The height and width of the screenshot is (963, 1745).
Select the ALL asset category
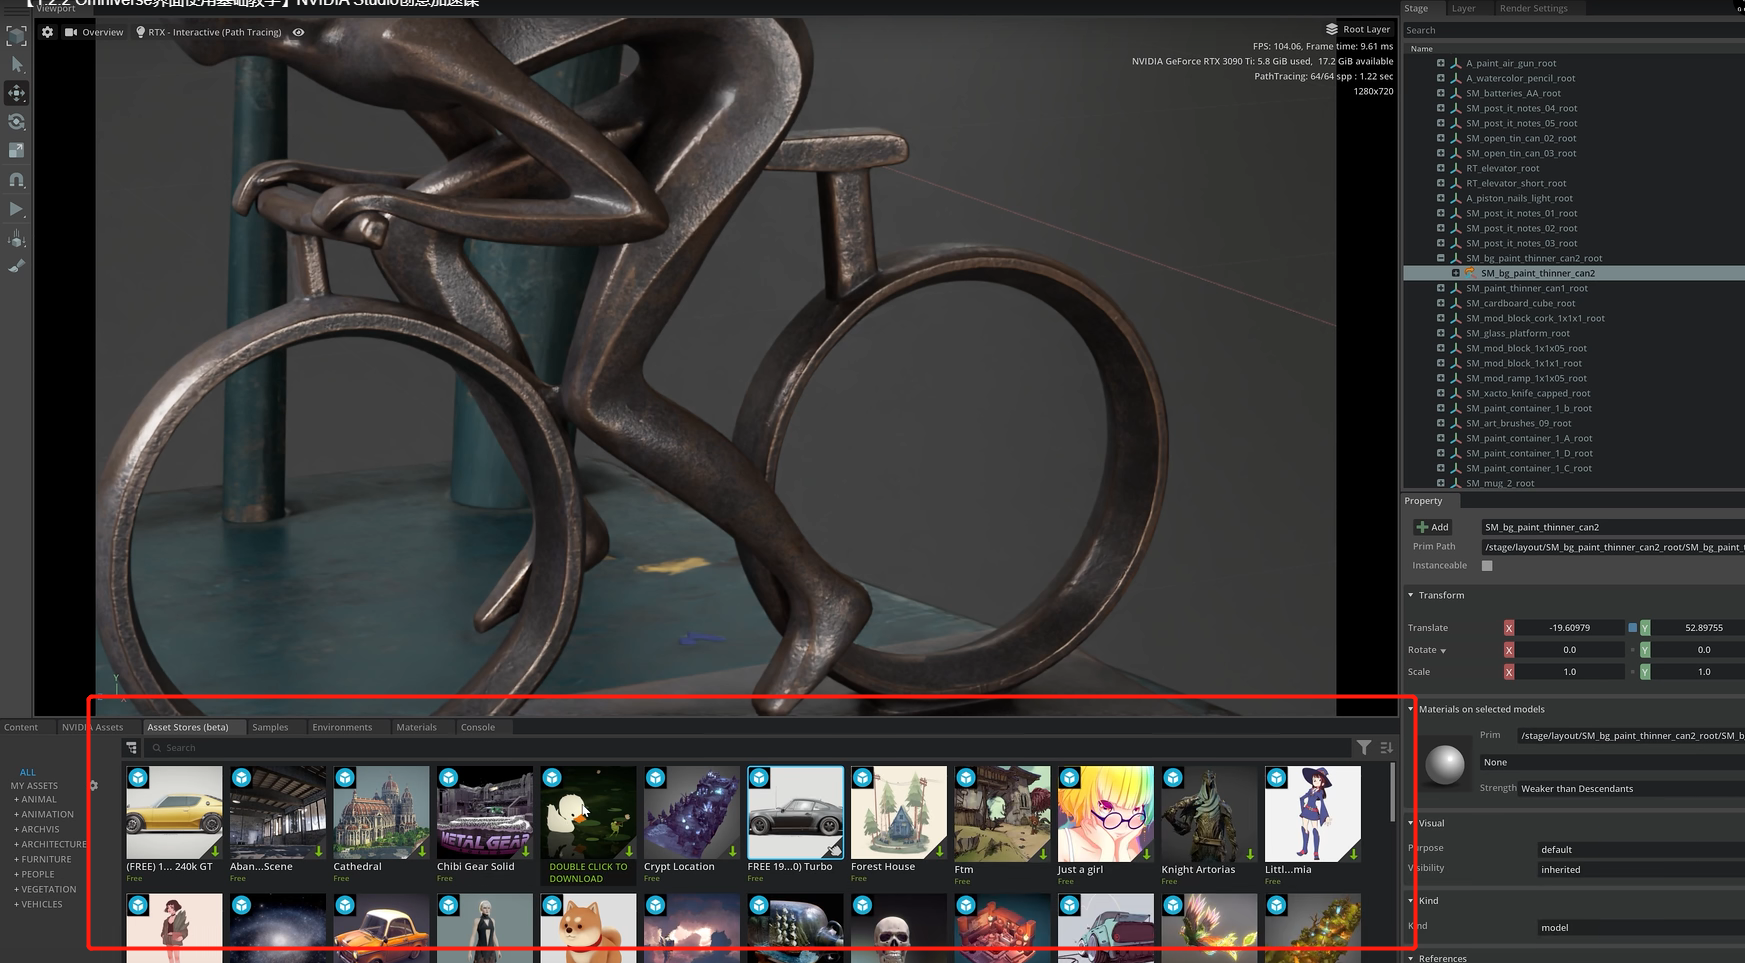click(x=28, y=772)
